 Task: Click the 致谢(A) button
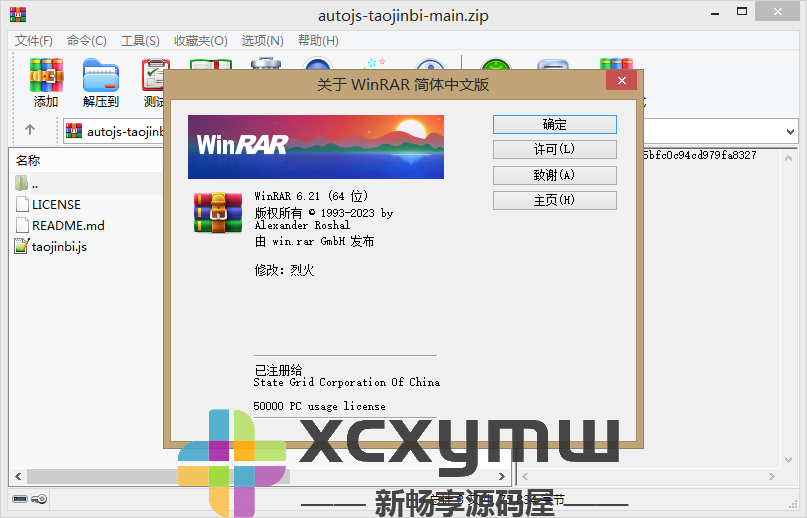554,175
